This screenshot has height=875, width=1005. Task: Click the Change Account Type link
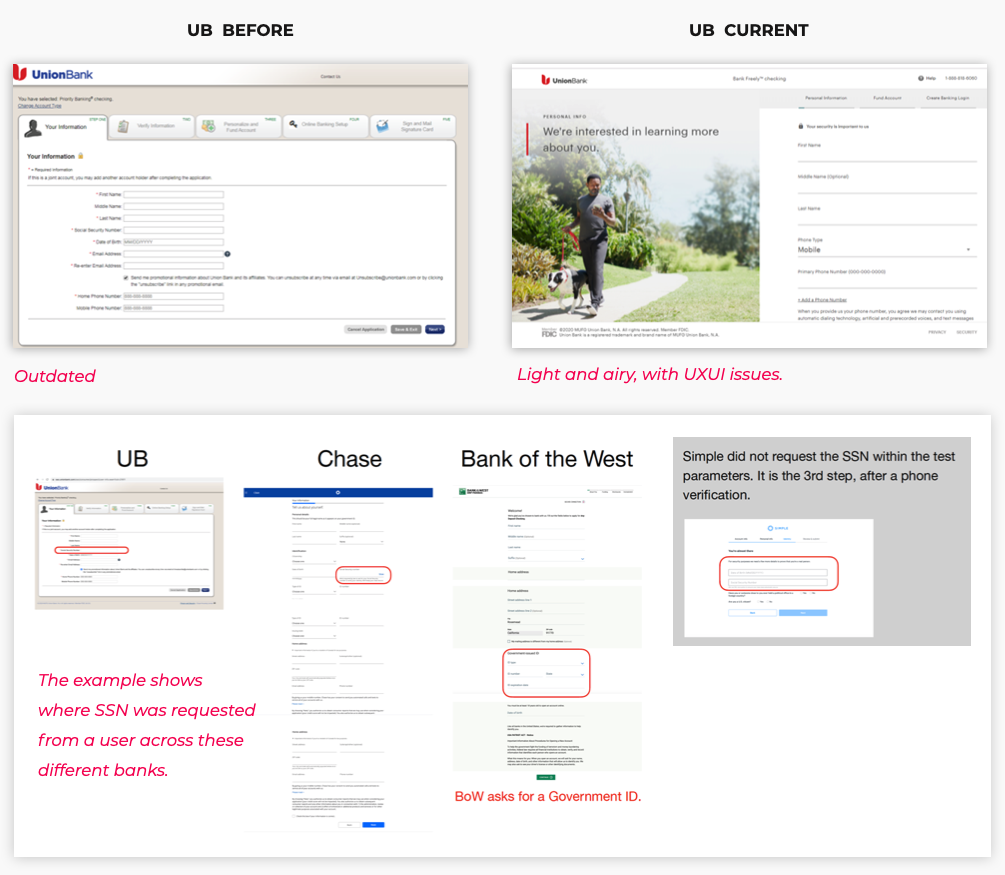click(x=40, y=106)
